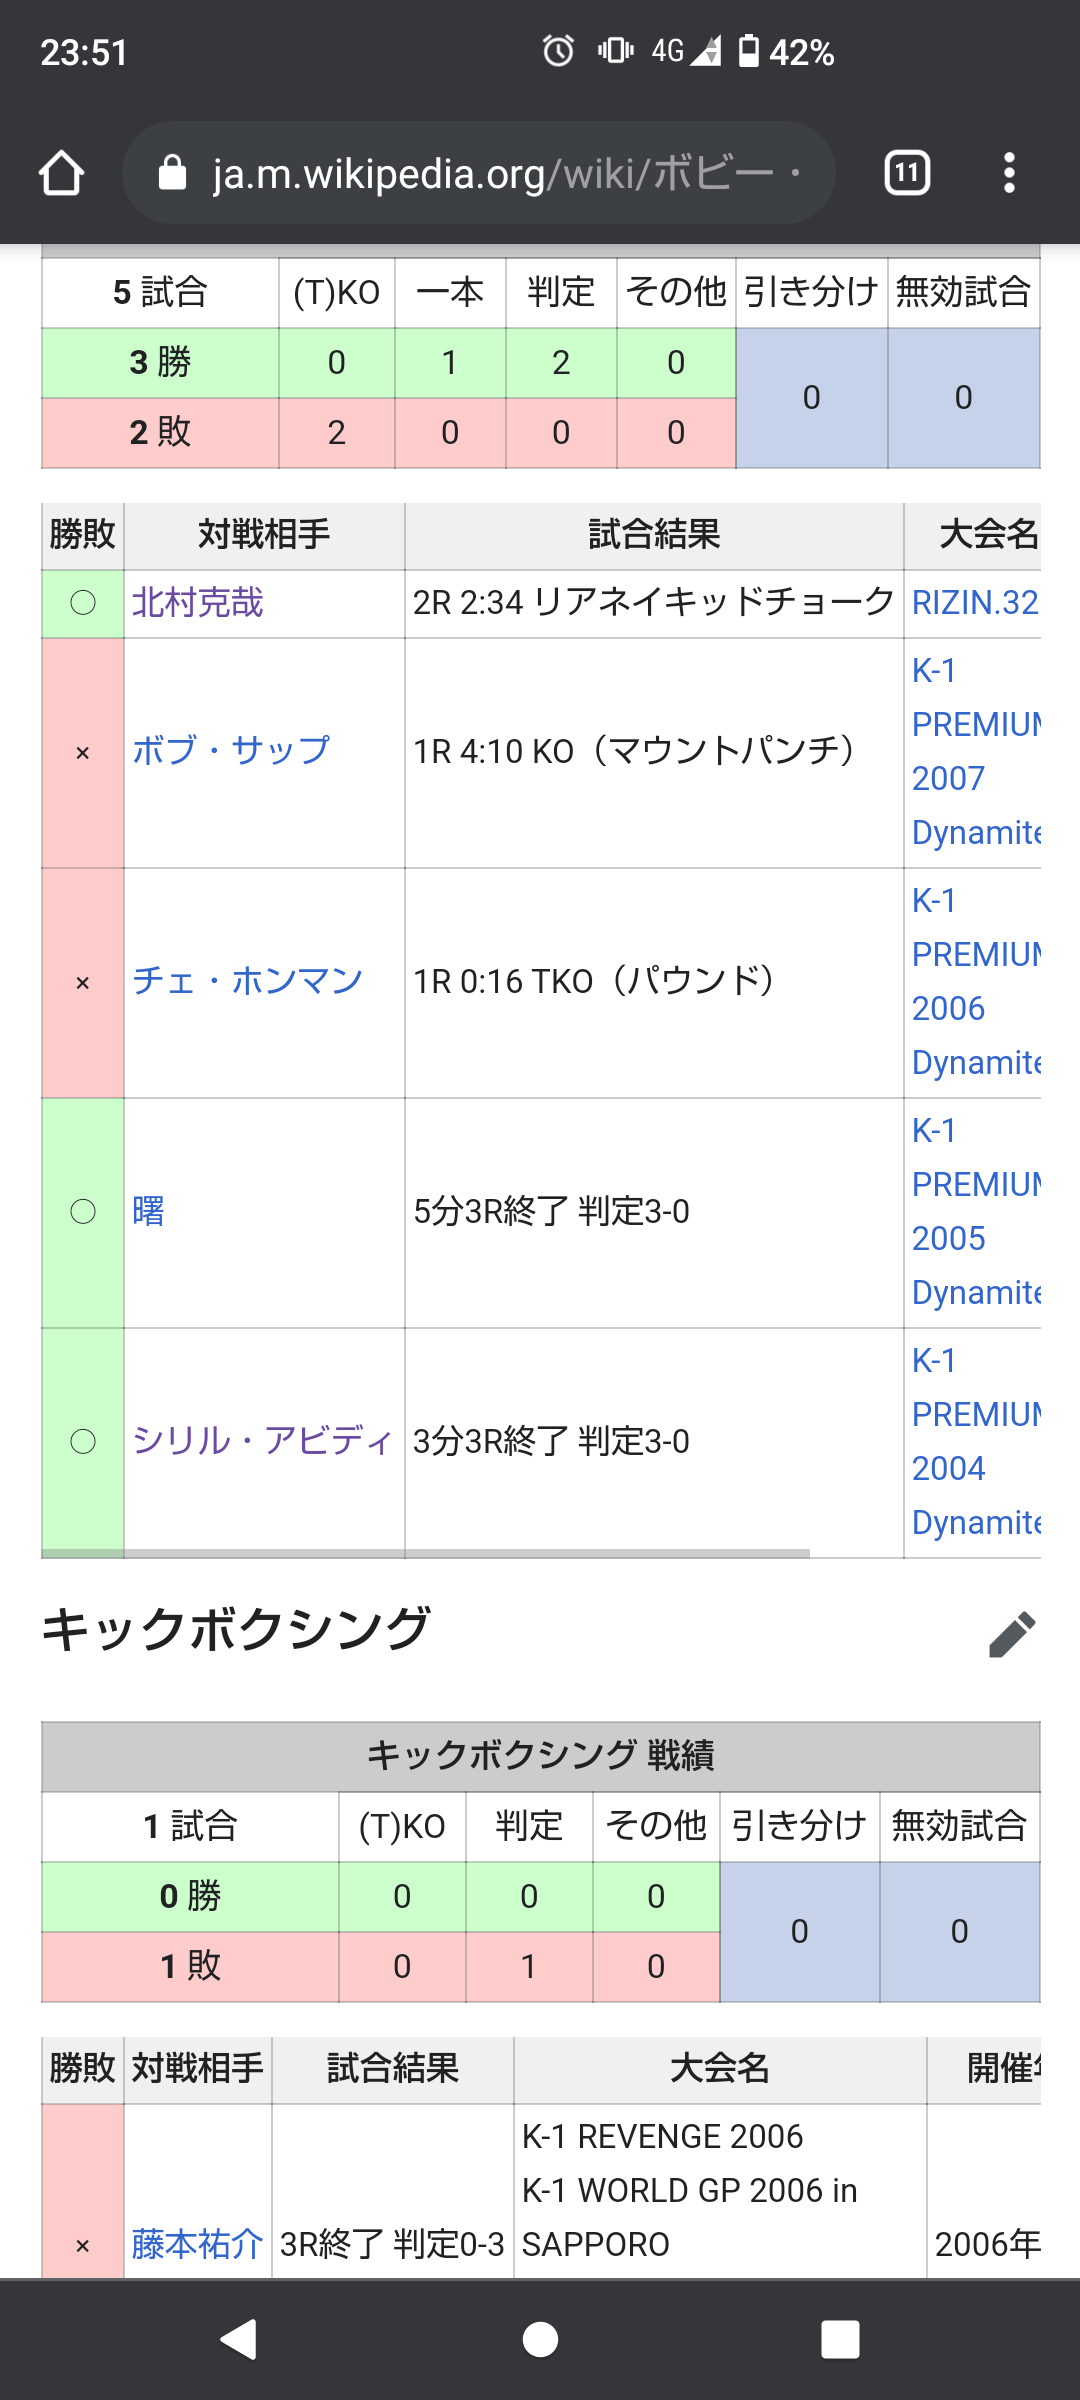1080x2400 pixels.
Task: Edit the キックボクシング section with pencil icon
Action: tap(1011, 1635)
